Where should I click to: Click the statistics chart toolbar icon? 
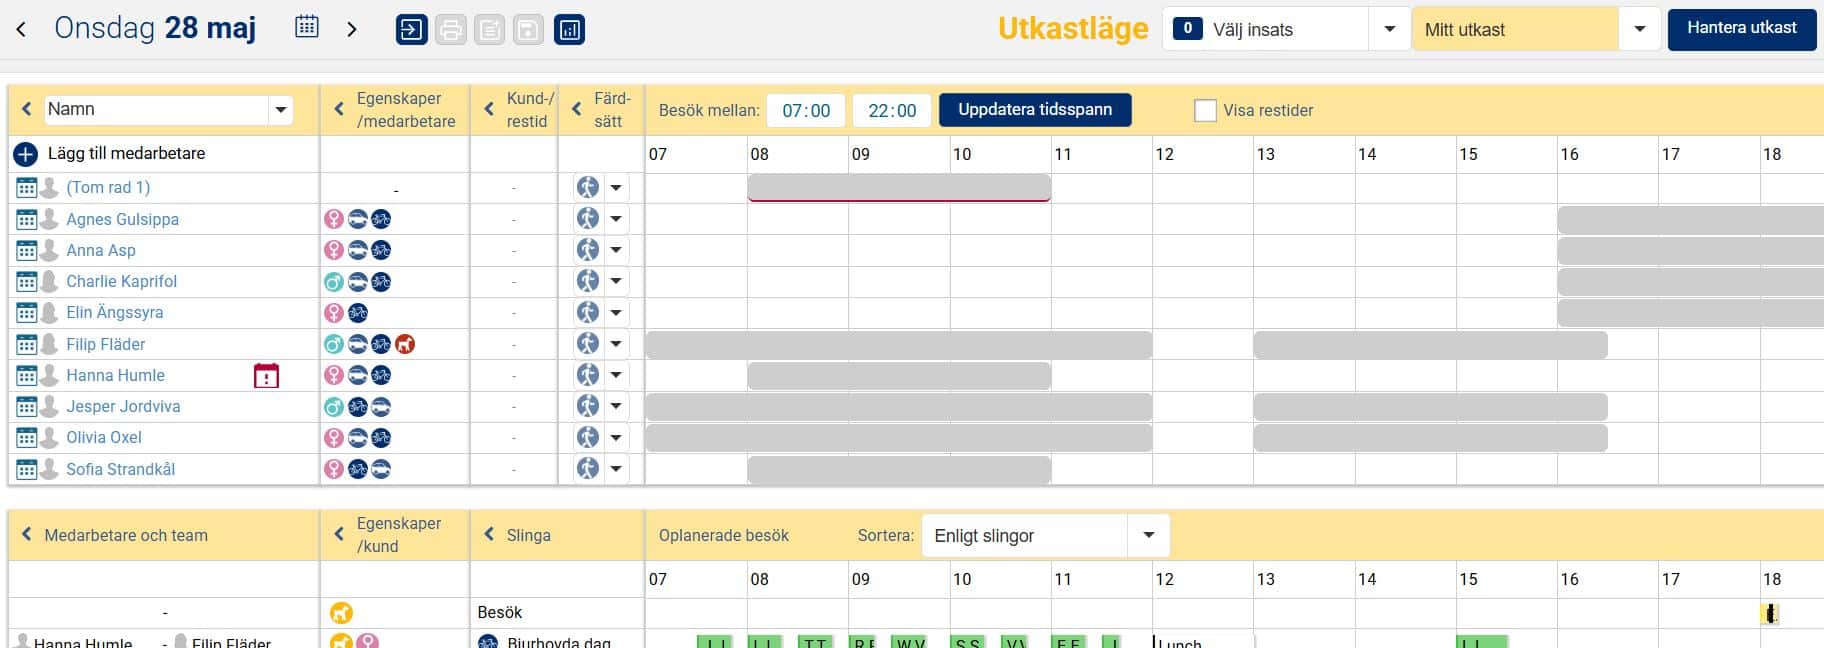[569, 30]
